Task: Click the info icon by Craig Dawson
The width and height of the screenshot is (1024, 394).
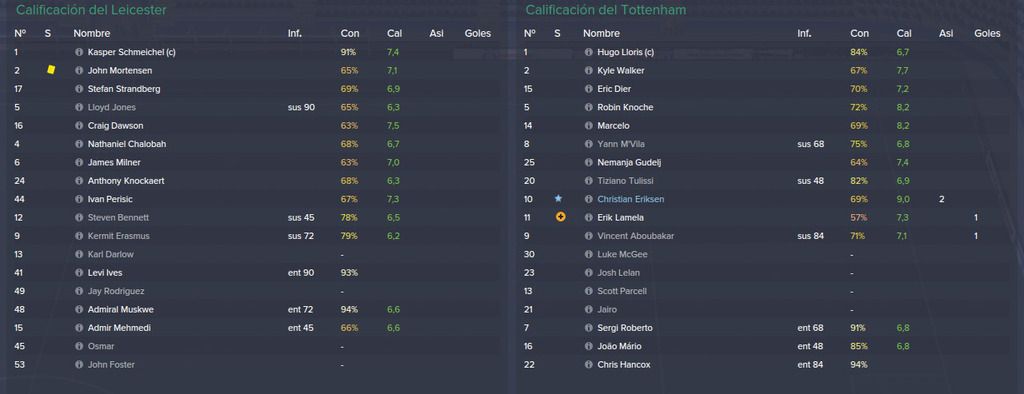Action: [79, 125]
